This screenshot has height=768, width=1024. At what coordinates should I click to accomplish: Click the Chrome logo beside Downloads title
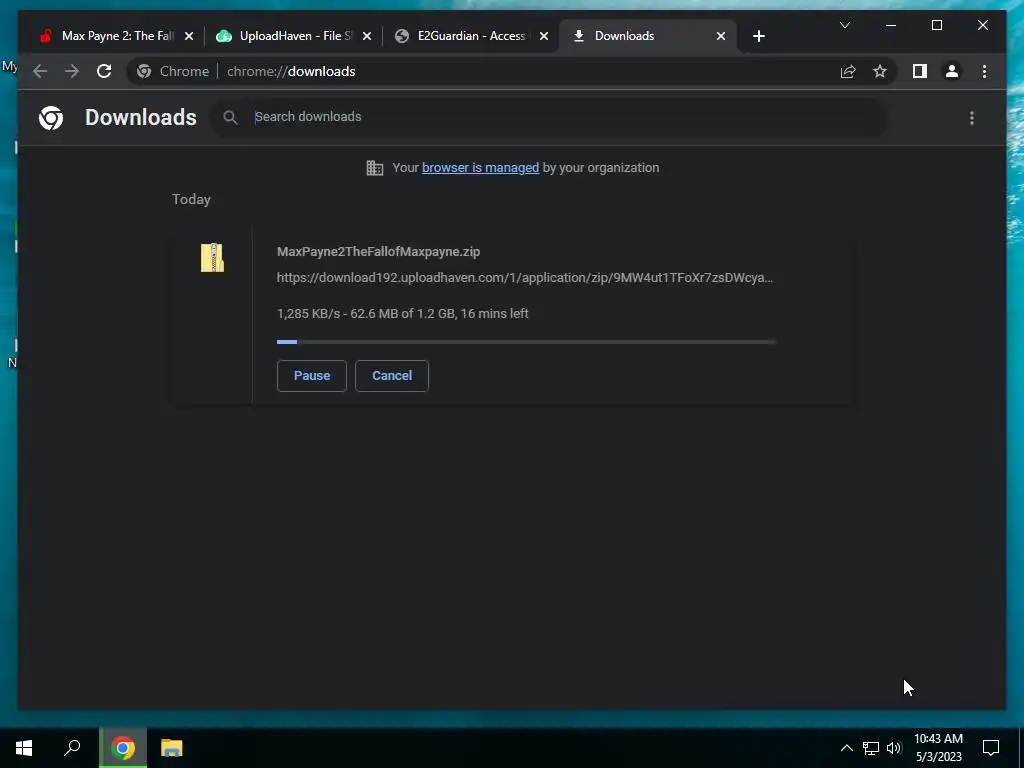coord(51,118)
